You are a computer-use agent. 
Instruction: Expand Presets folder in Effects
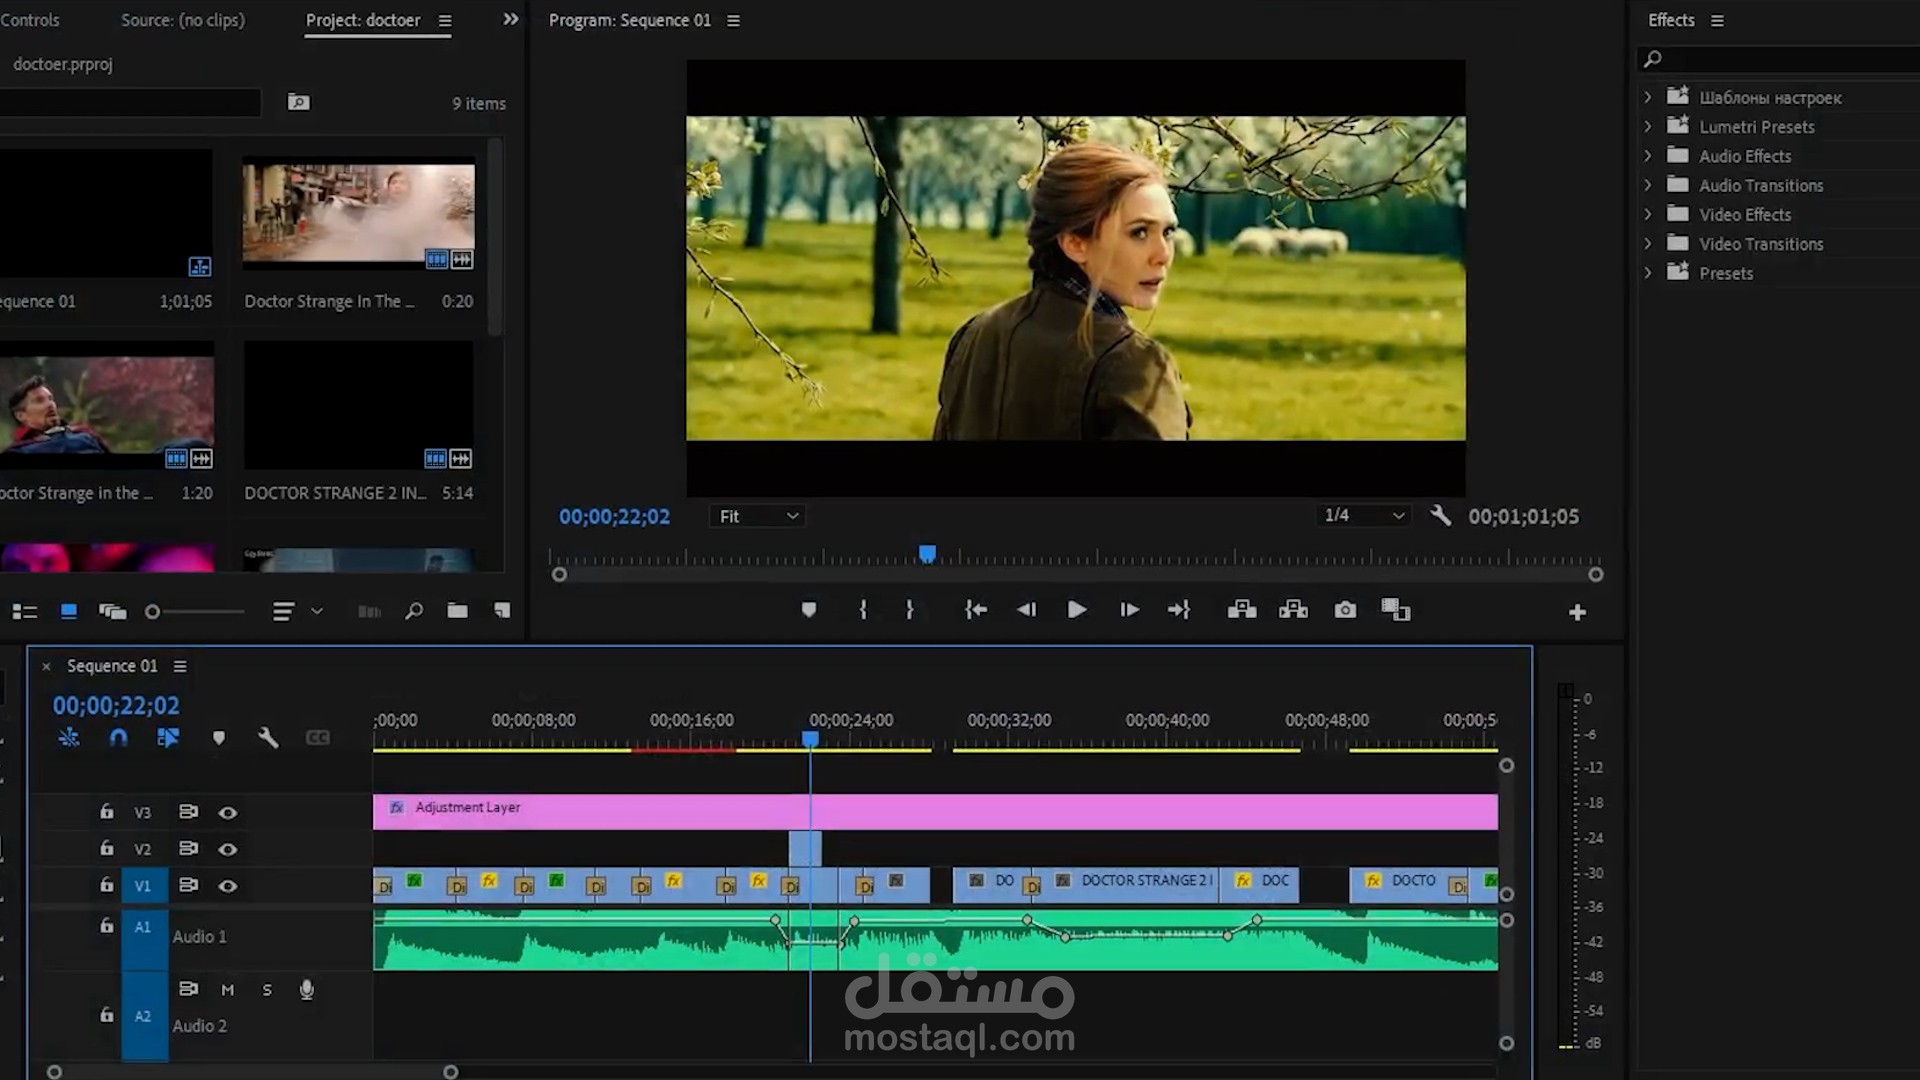click(1647, 272)
